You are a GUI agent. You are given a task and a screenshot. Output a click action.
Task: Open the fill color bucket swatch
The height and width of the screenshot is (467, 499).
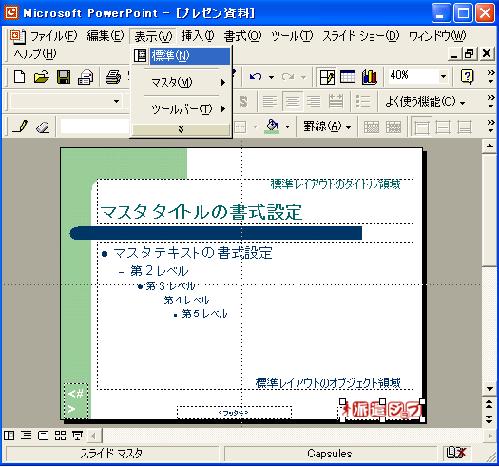coord(273,126)
